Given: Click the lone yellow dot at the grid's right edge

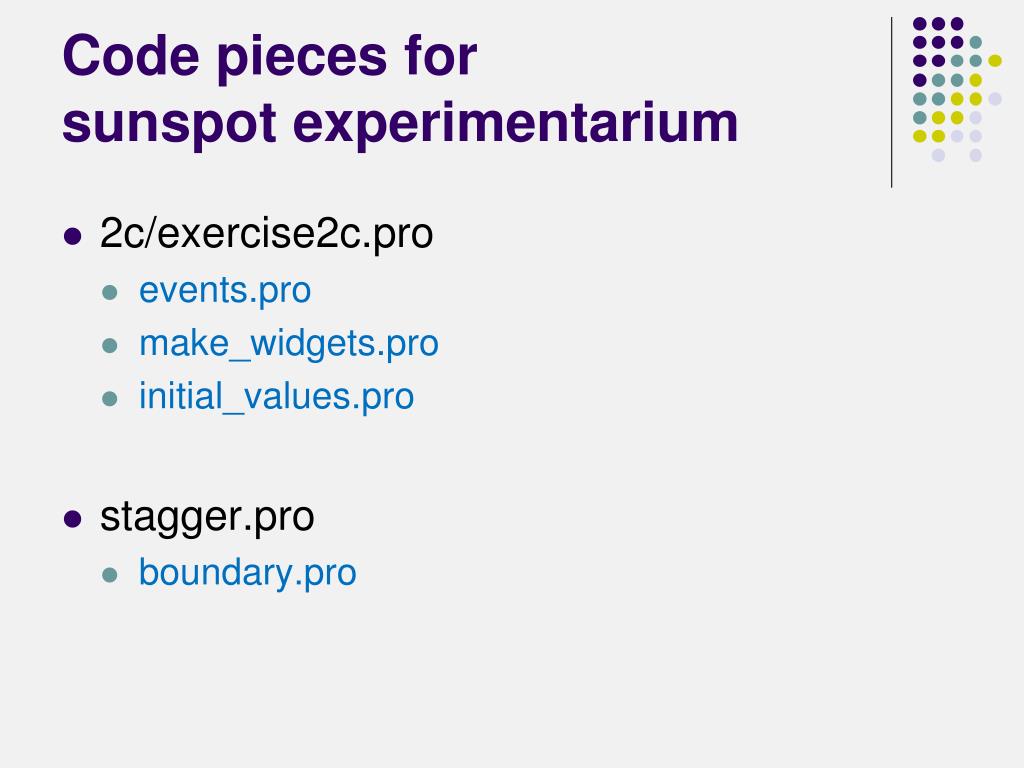Looking at the screenshot, I should coord(995,61).
